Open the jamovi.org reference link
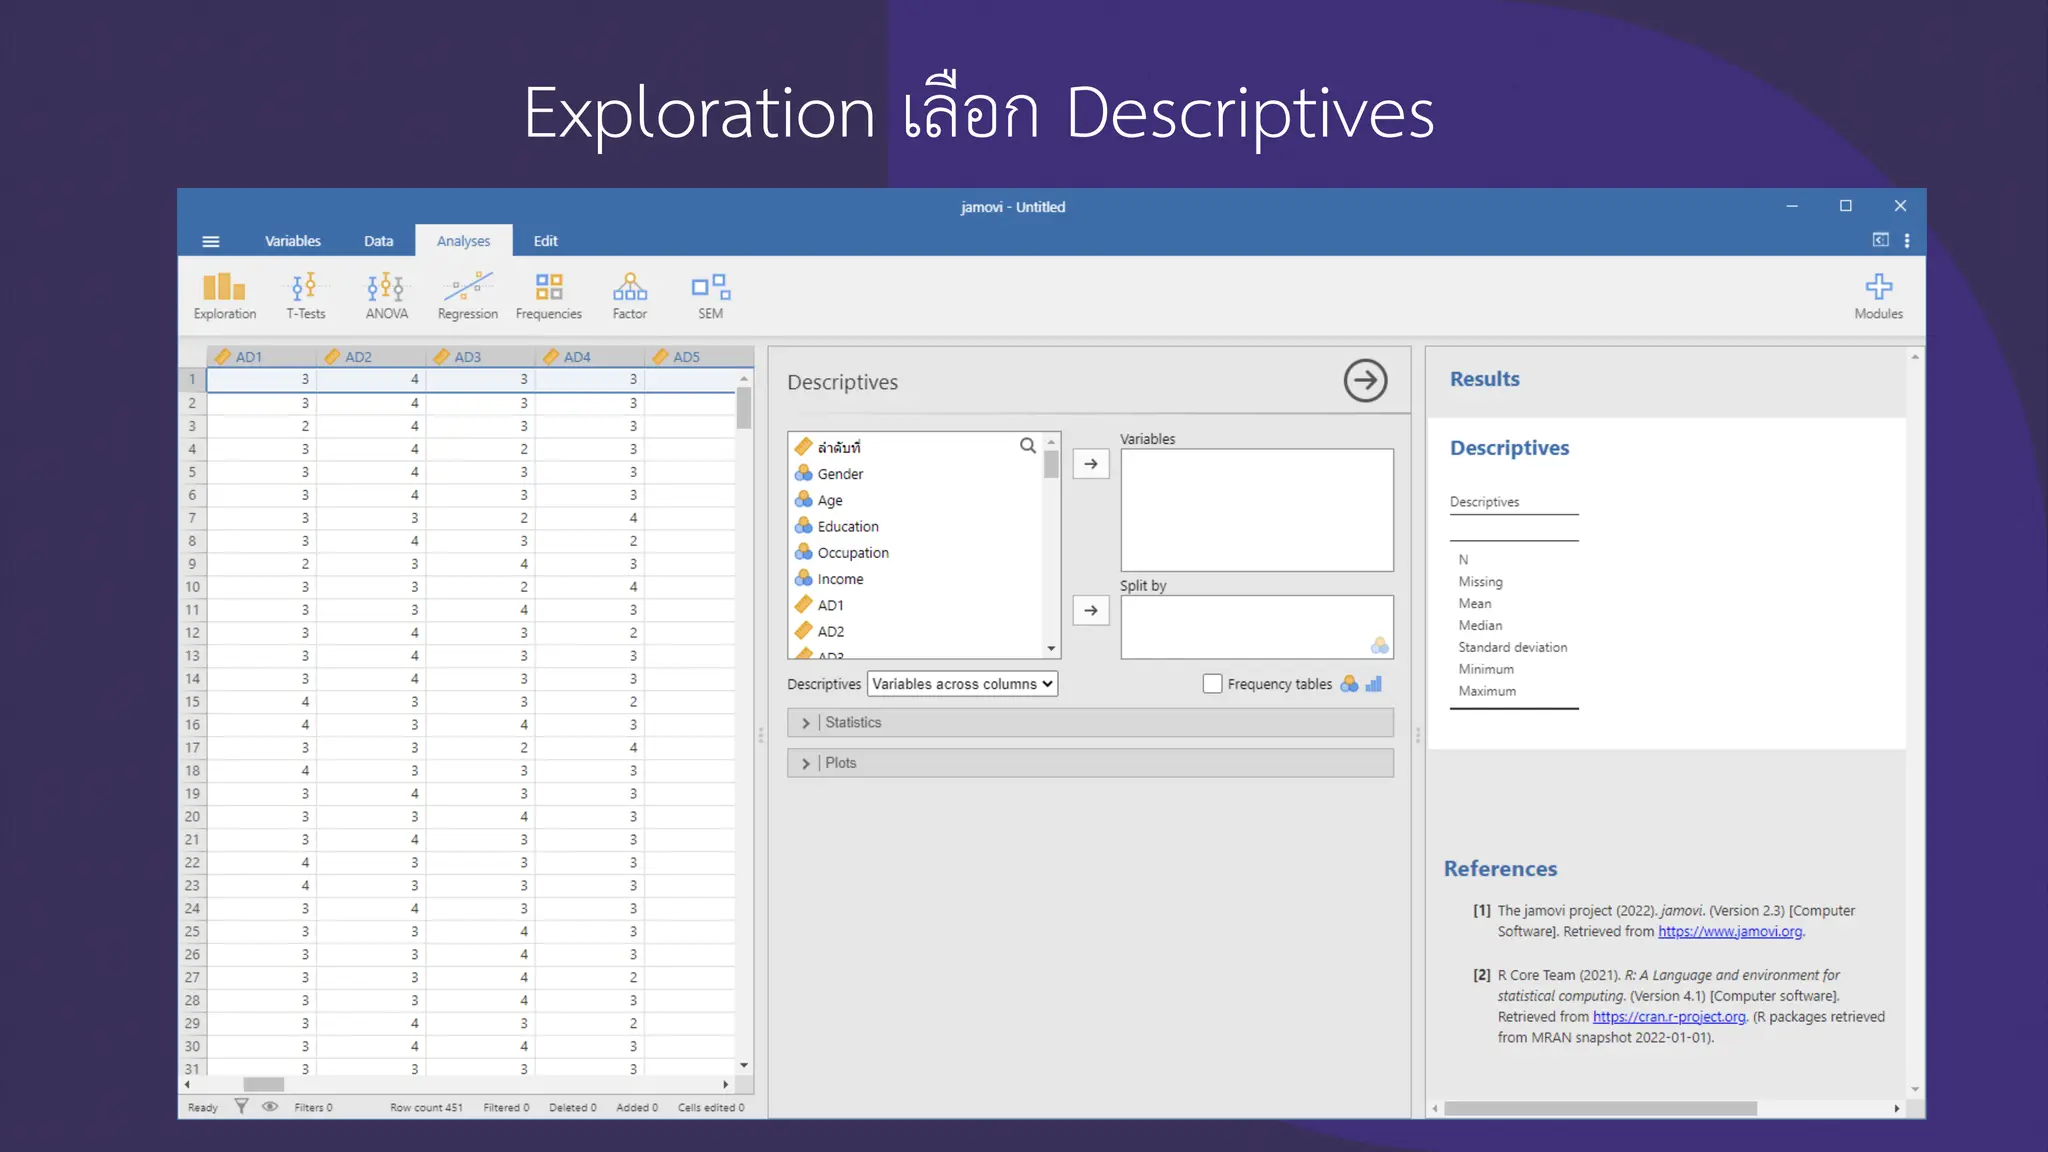This screenshot has width=2048, height=1152. (1730, 931)
